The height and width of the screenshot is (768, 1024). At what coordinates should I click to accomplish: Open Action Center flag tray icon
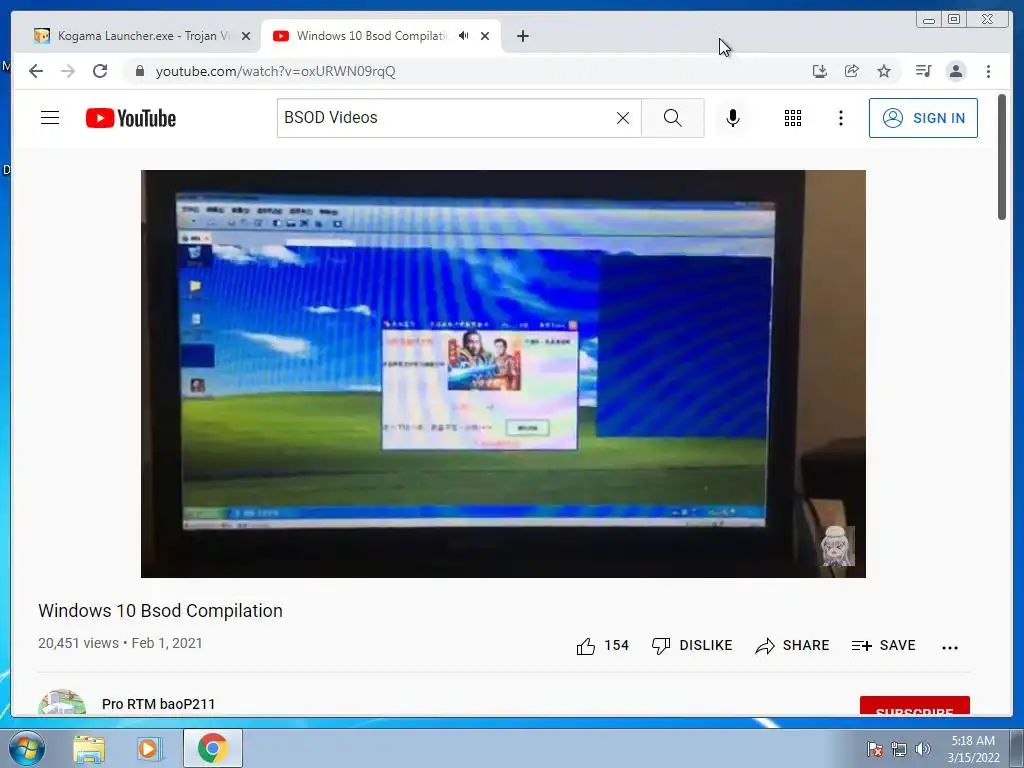pos(875,749)
